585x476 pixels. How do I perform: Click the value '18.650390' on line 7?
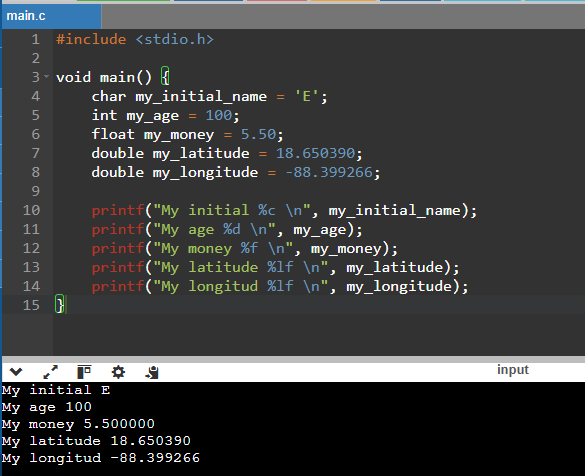[315, 153]
